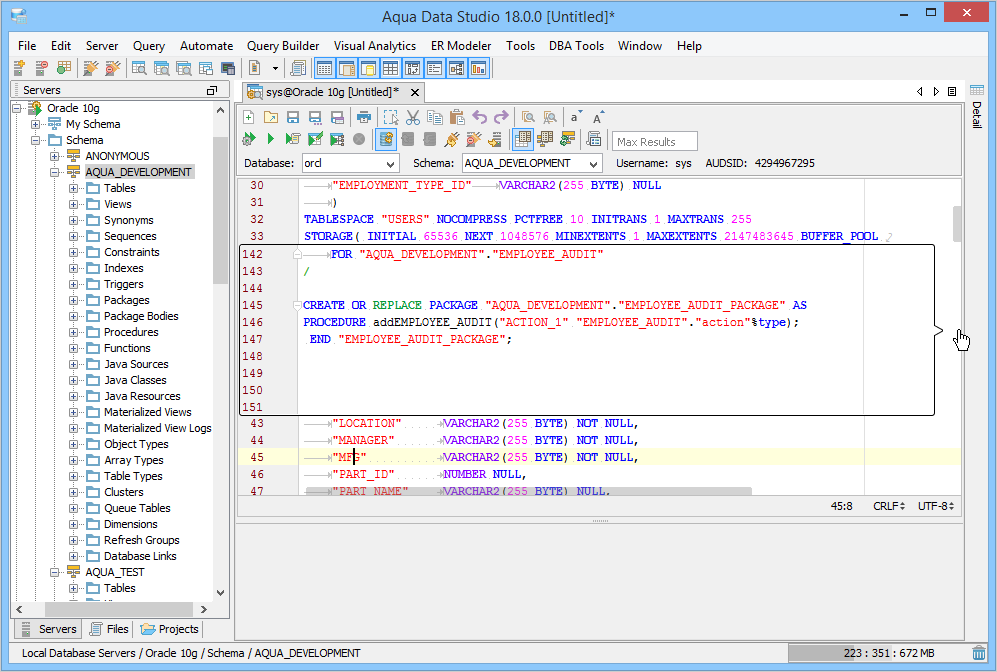Click the server tree vertical scrollbar thumb

220,210
